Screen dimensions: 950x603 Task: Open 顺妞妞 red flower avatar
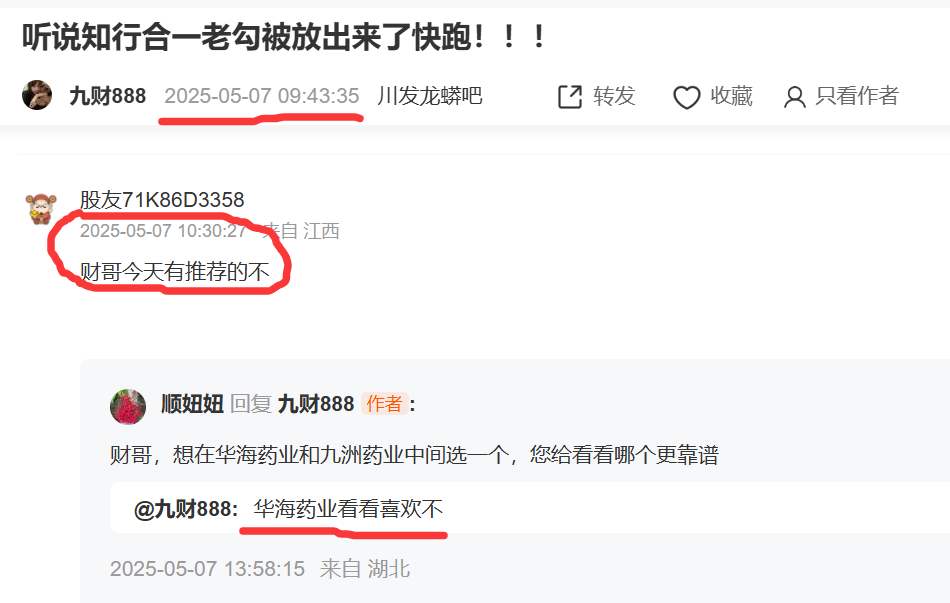pyautogui.click(x=128, y=407)
